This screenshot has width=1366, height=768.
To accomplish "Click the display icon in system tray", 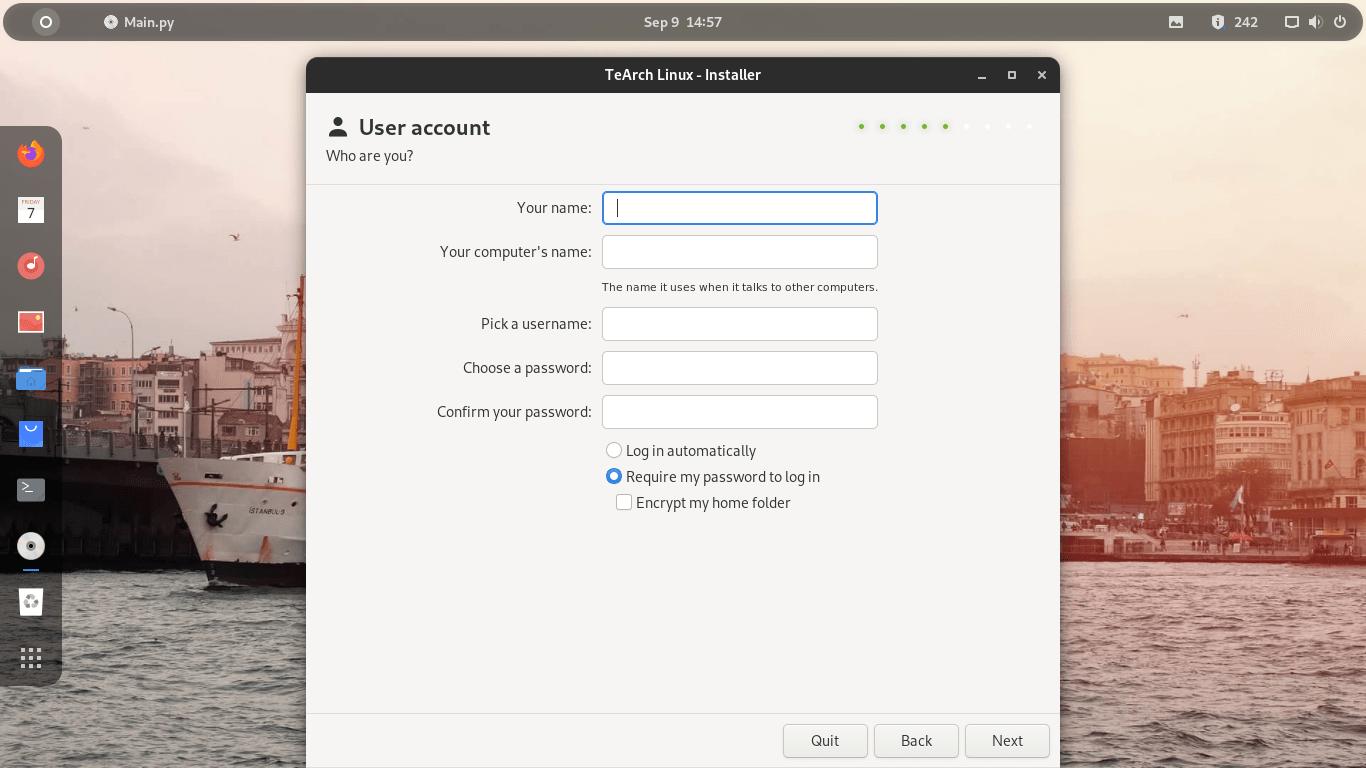I will point(1292,22).
